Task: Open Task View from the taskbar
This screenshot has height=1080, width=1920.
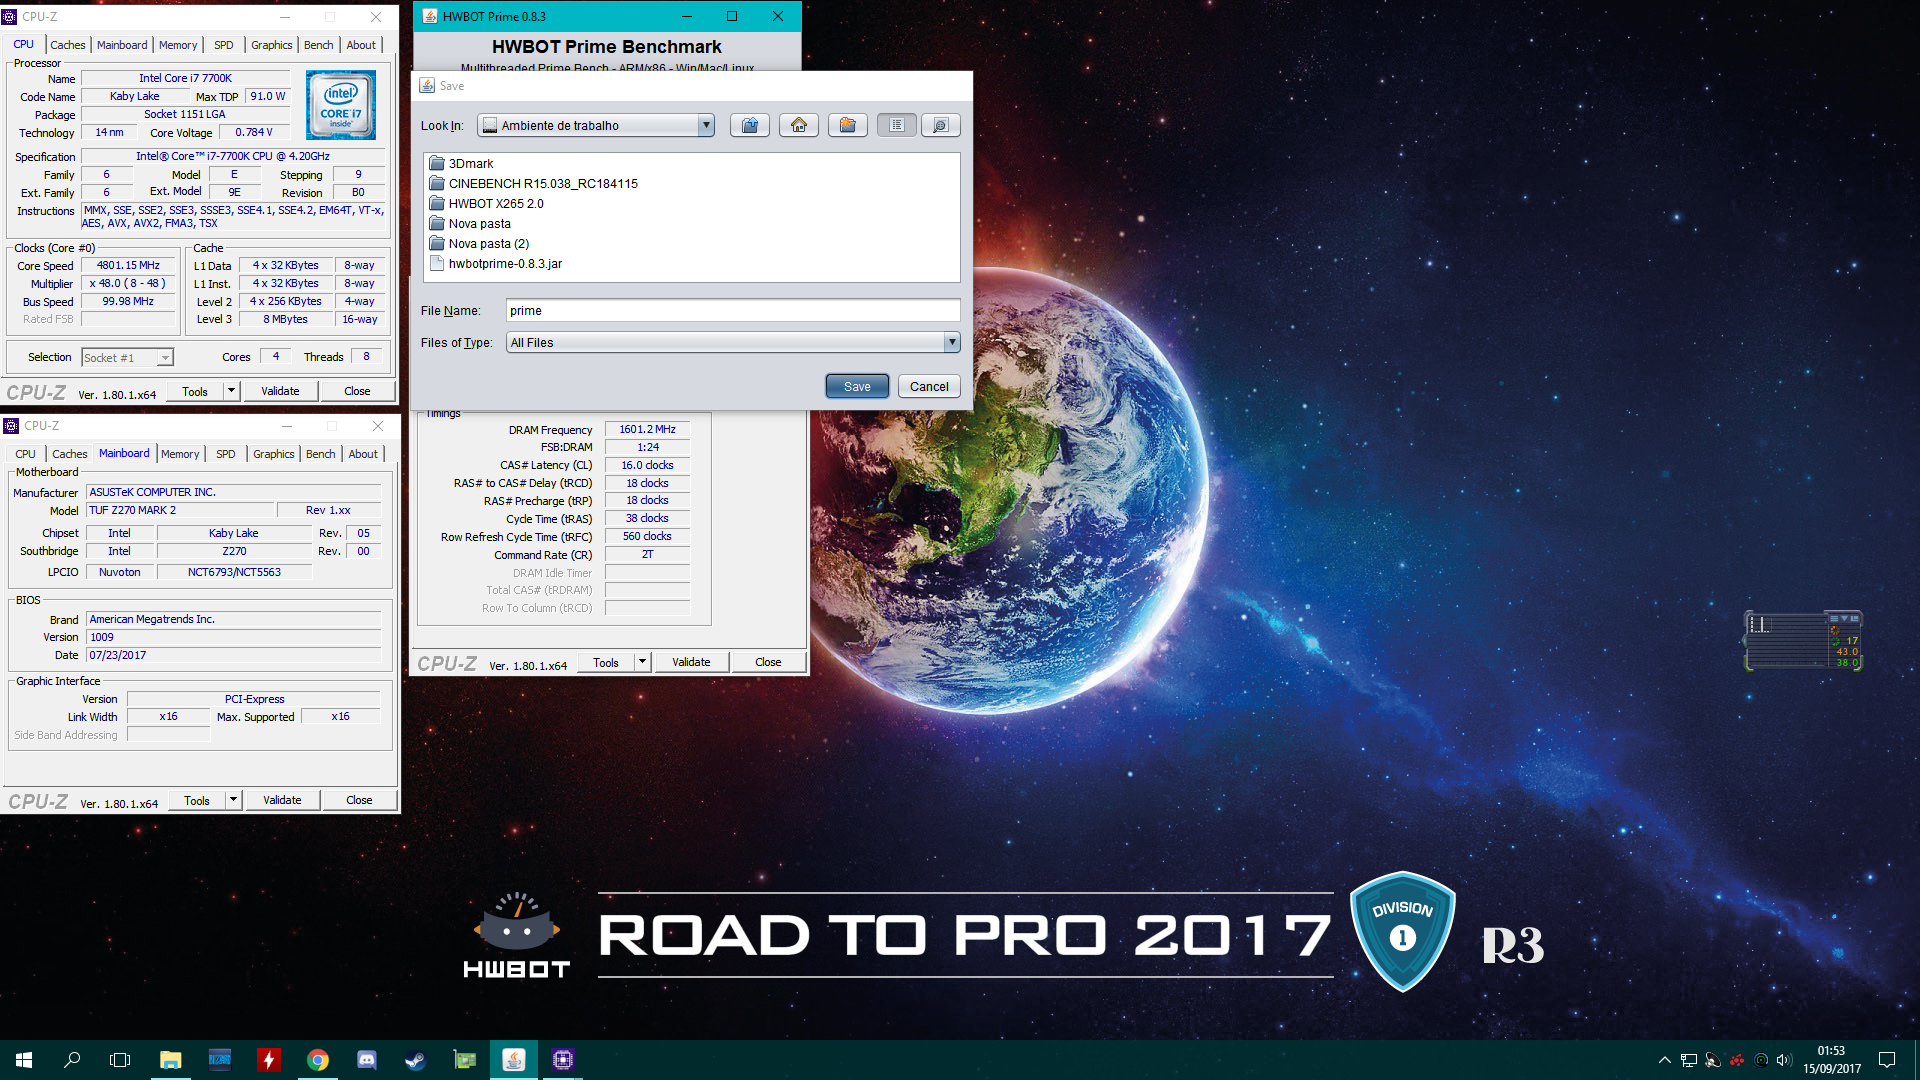Action: (x=120, y=1060)
